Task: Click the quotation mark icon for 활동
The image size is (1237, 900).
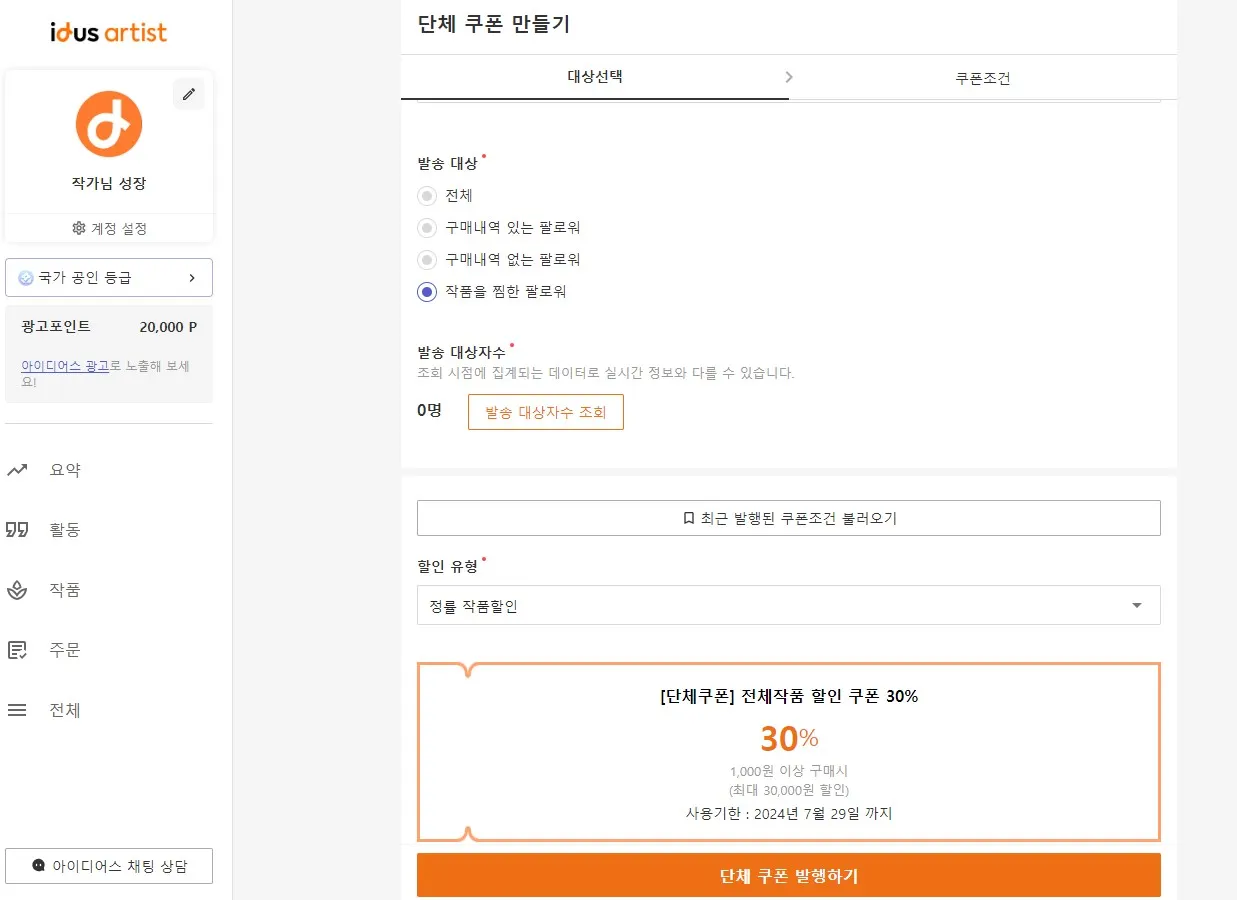Action: pyautogui.click(x=17, y=530)
